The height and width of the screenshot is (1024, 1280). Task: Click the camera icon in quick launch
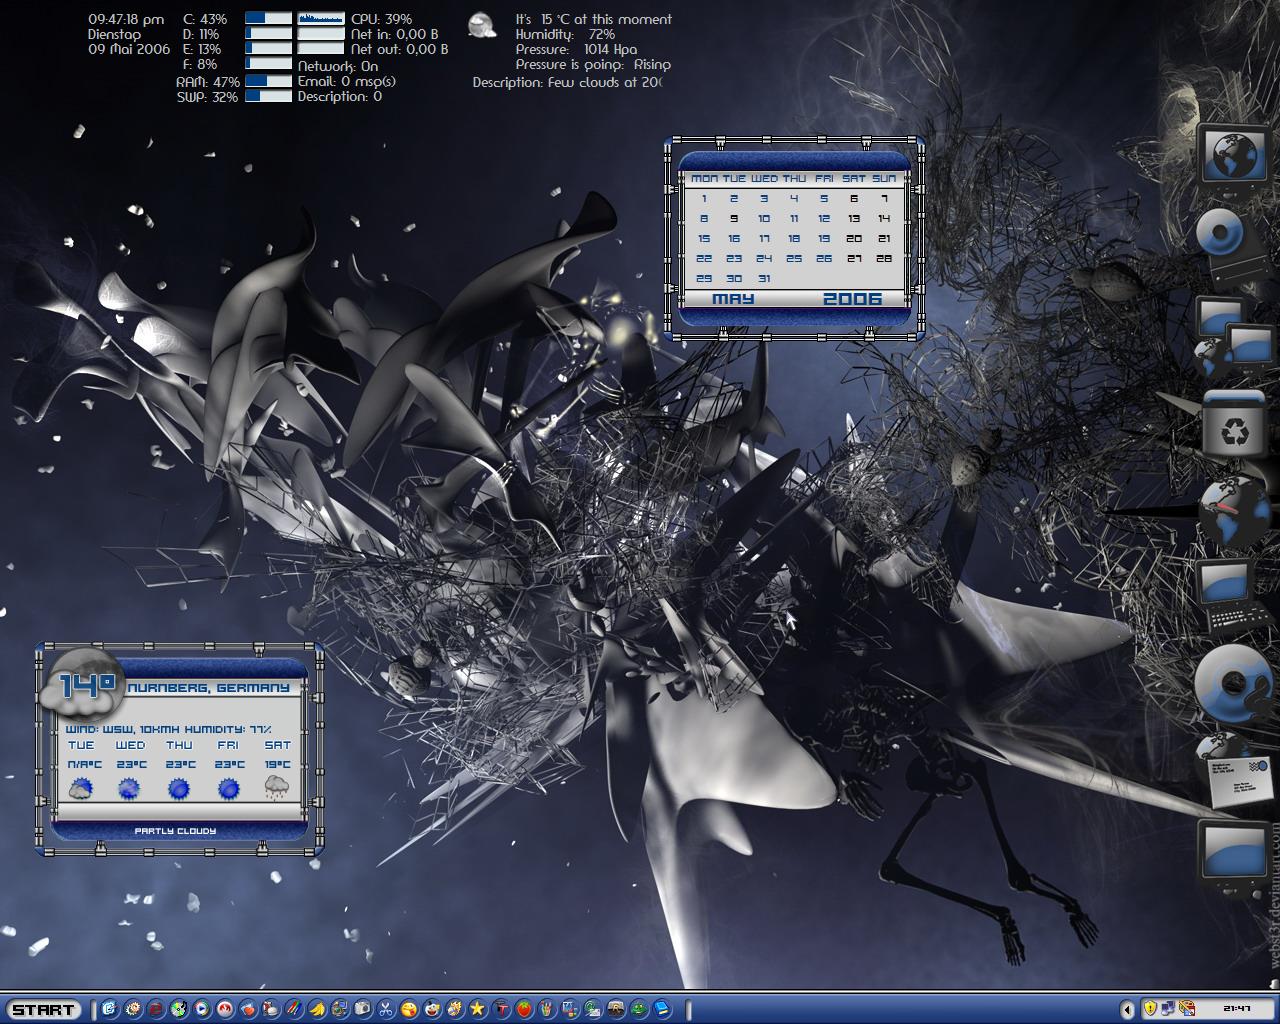pyautogui.click(x=363, y=1010)
